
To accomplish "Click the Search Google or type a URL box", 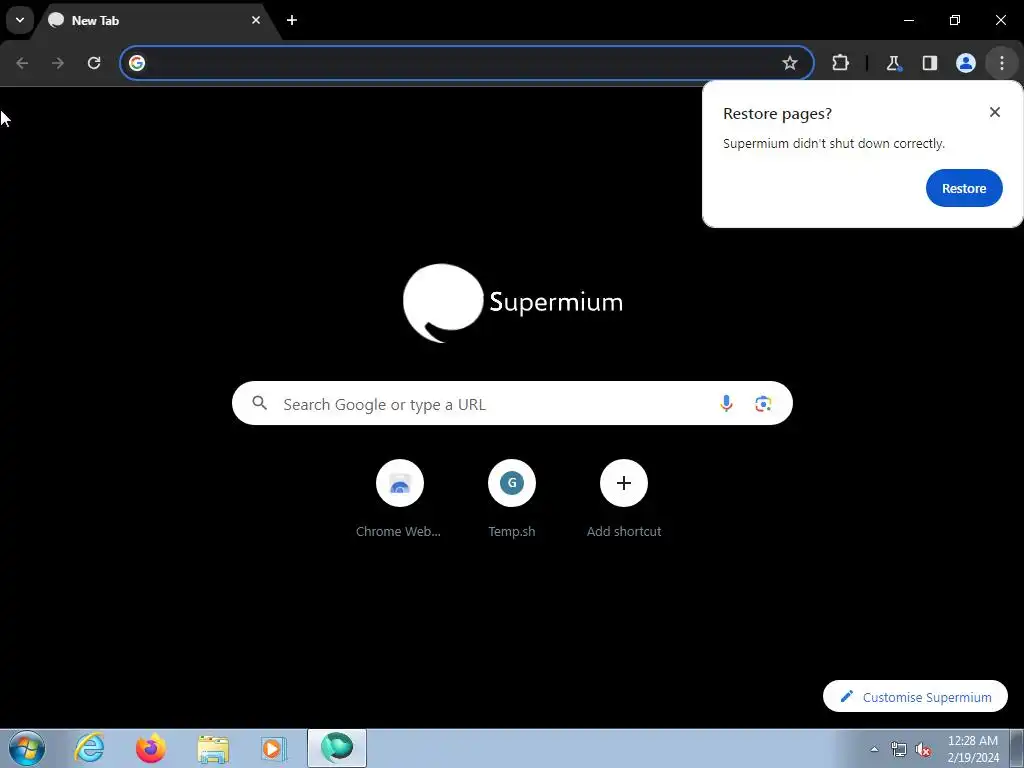I will pos(512,404).
